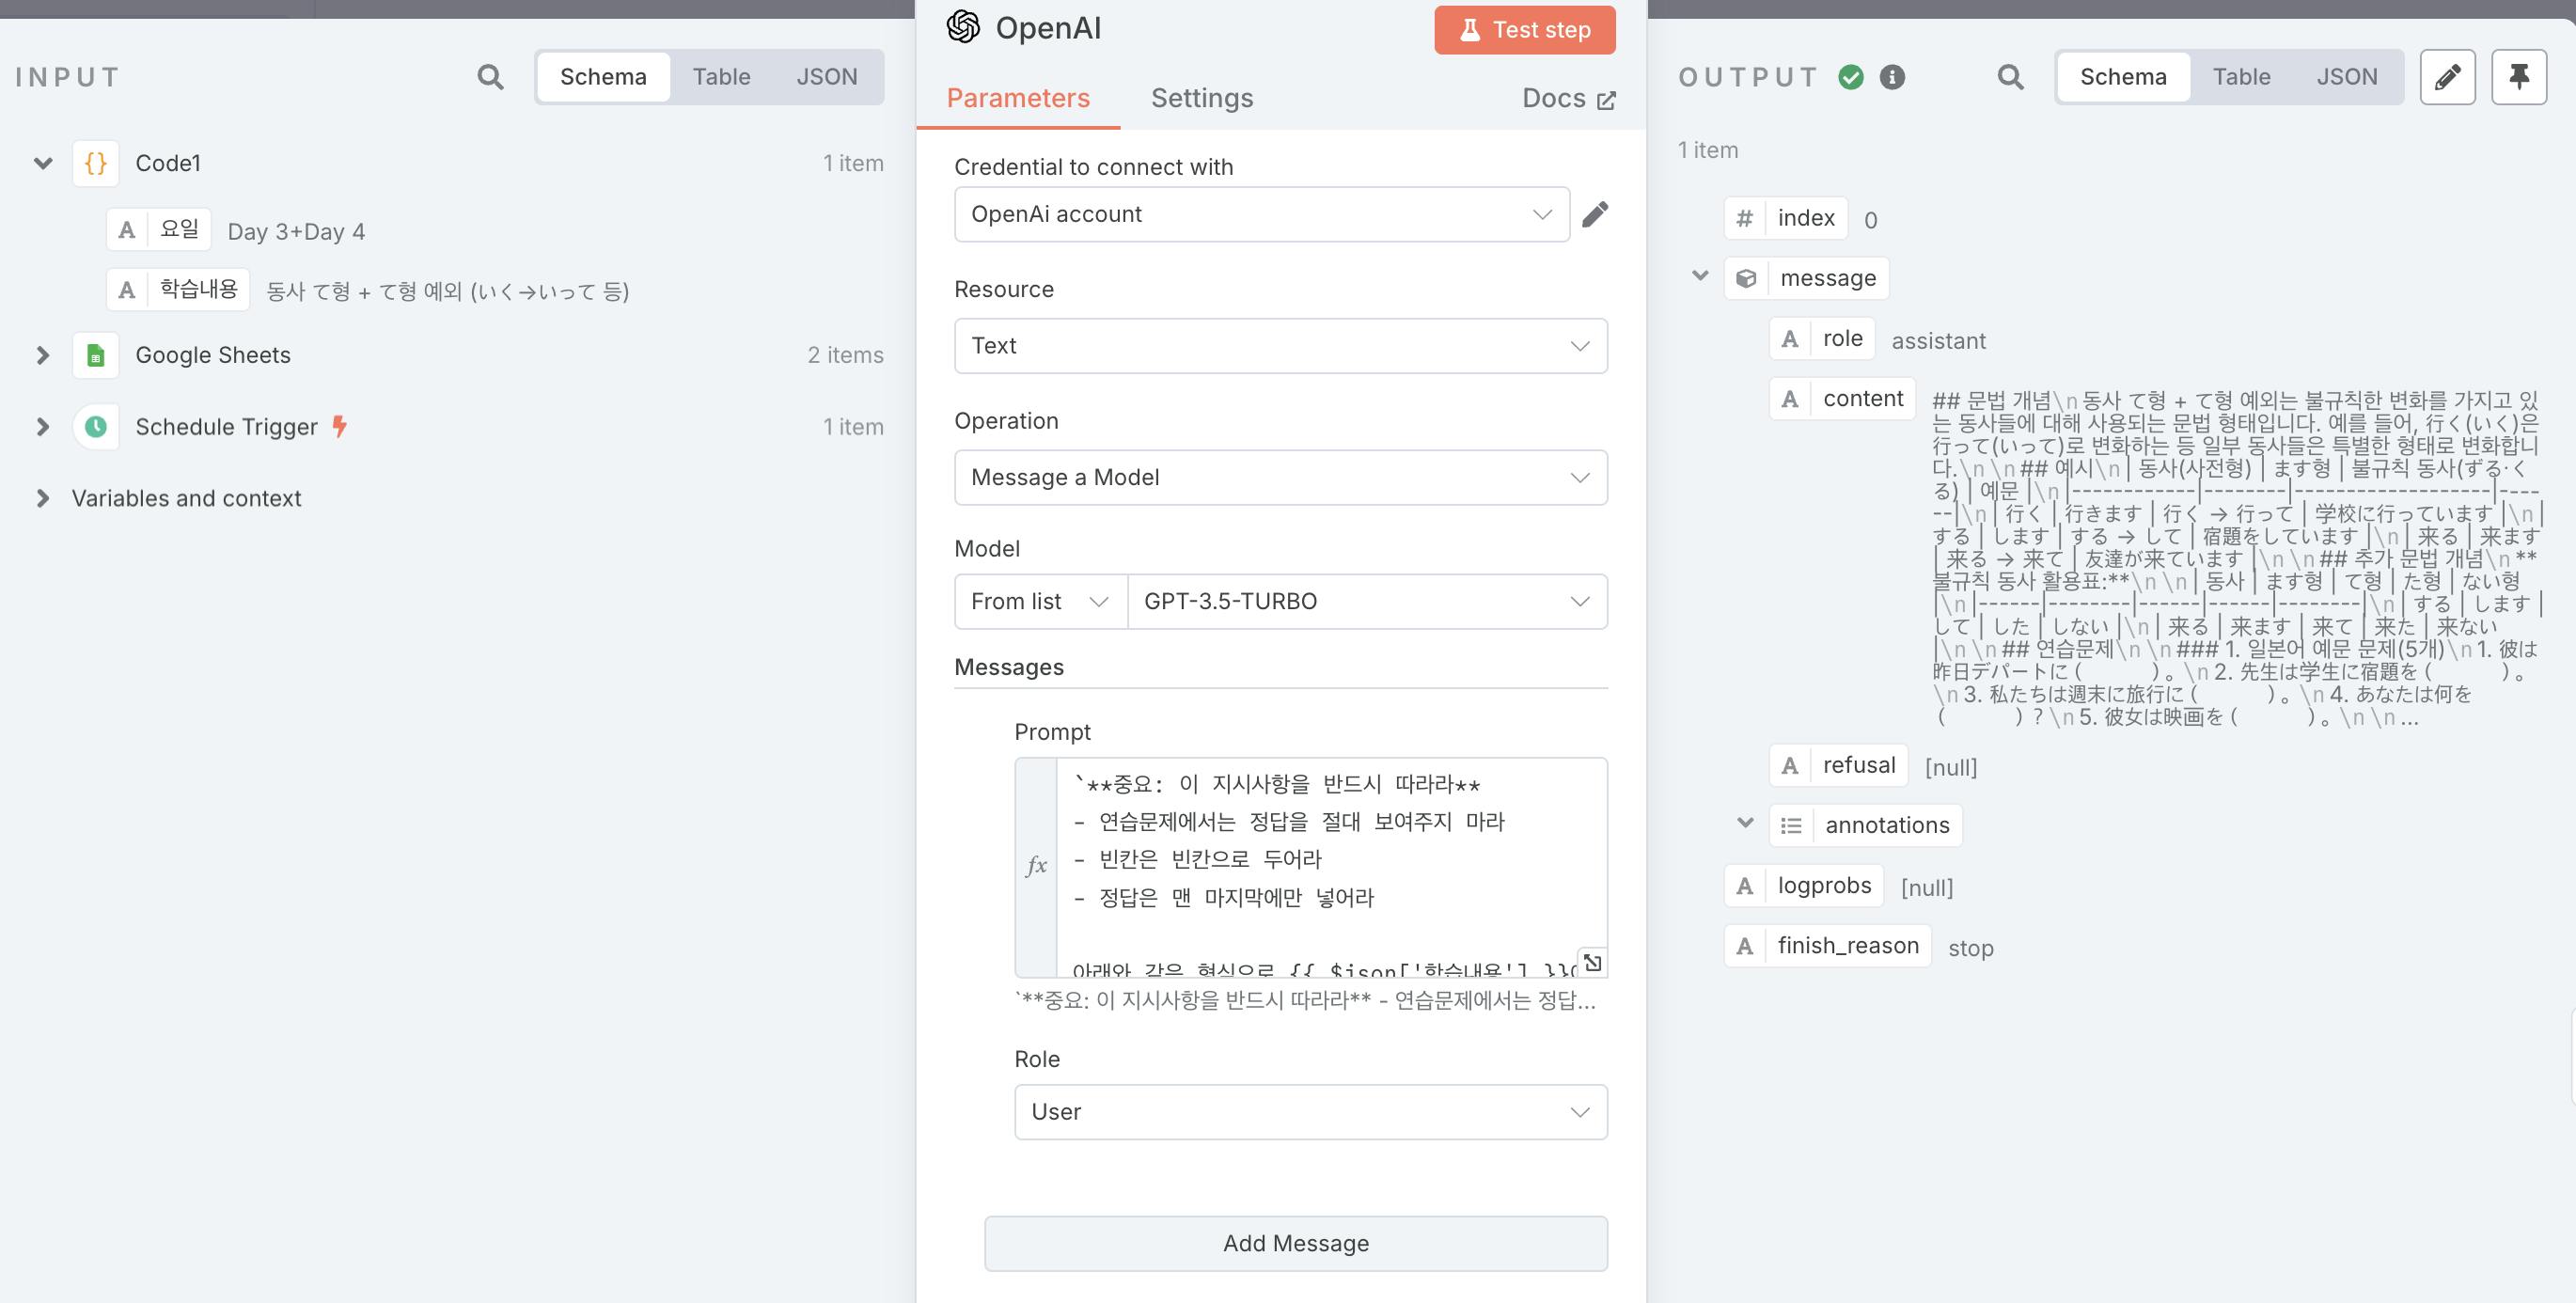Click the 'Day 3+Day 4' value text
The width and height of the screenshot is (2576, 1303).
(296, 232)
